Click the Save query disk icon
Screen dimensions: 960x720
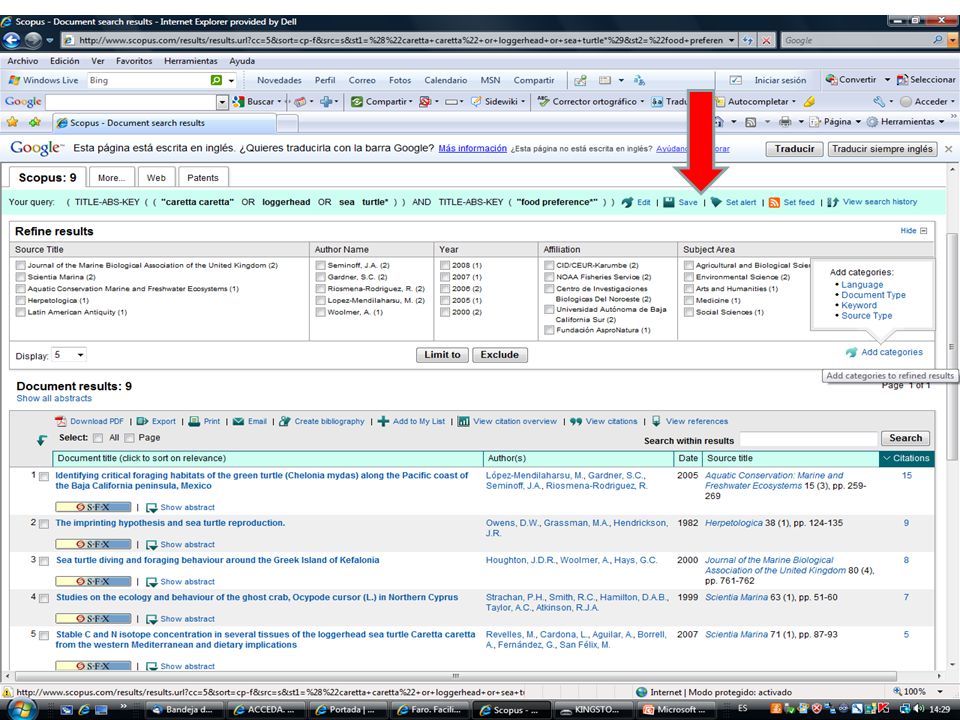coord(669,202)
